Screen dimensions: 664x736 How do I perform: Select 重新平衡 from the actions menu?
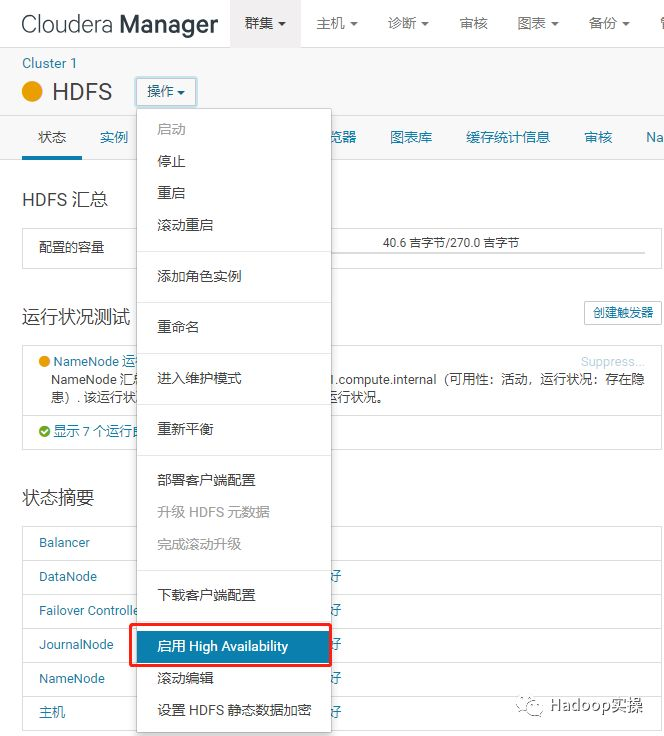[x=234, y=429]
